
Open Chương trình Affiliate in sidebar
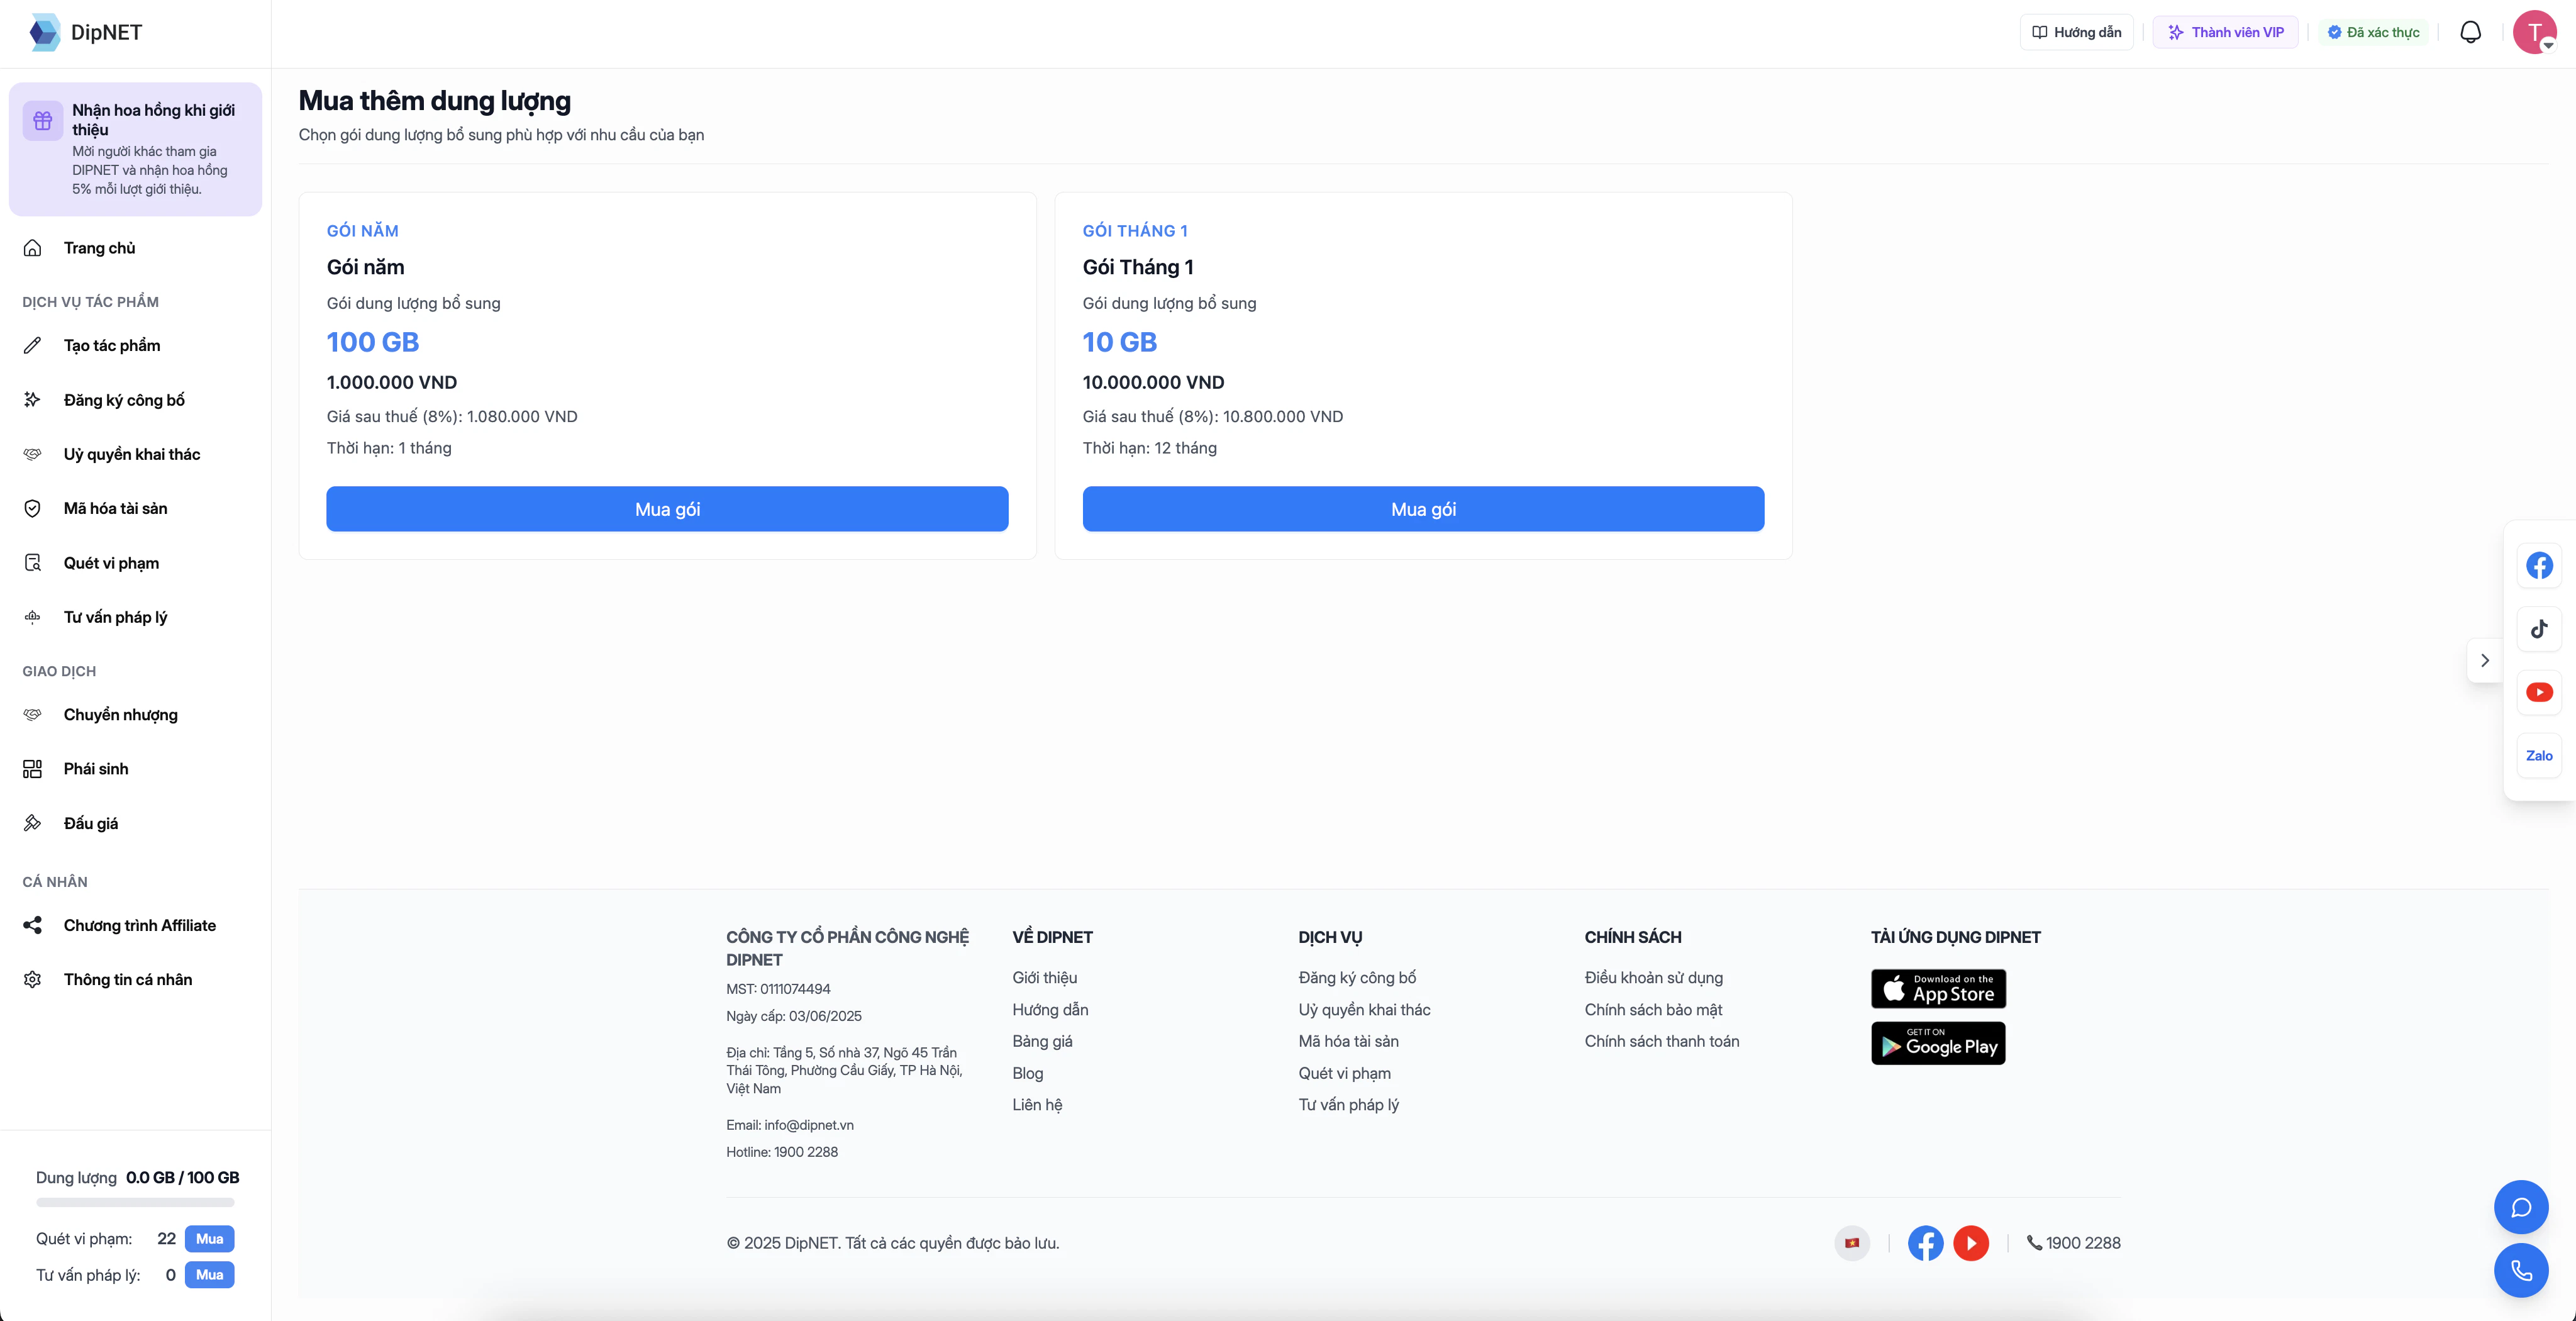click(x=136, y=925)
